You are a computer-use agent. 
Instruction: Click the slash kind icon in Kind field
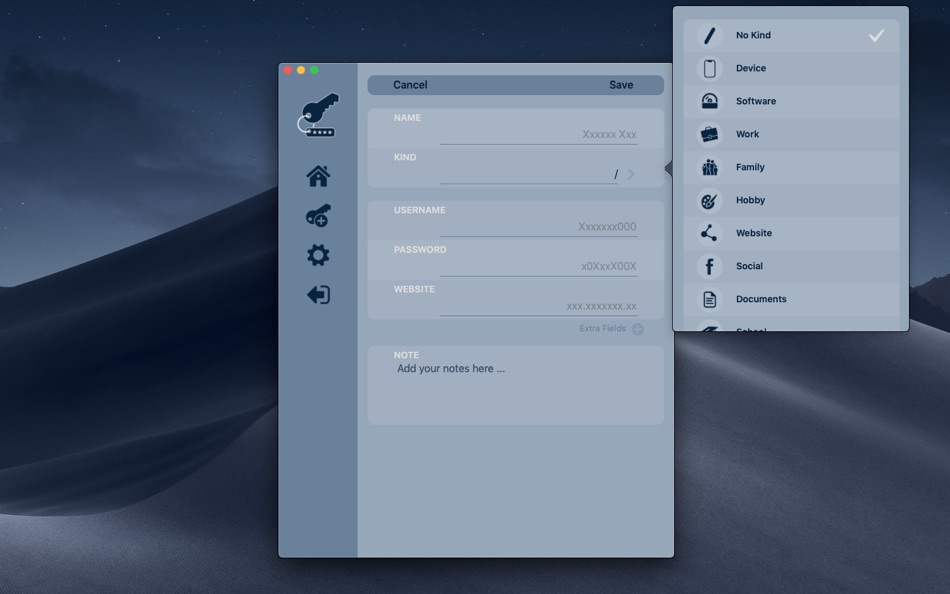tap(616, 175)
